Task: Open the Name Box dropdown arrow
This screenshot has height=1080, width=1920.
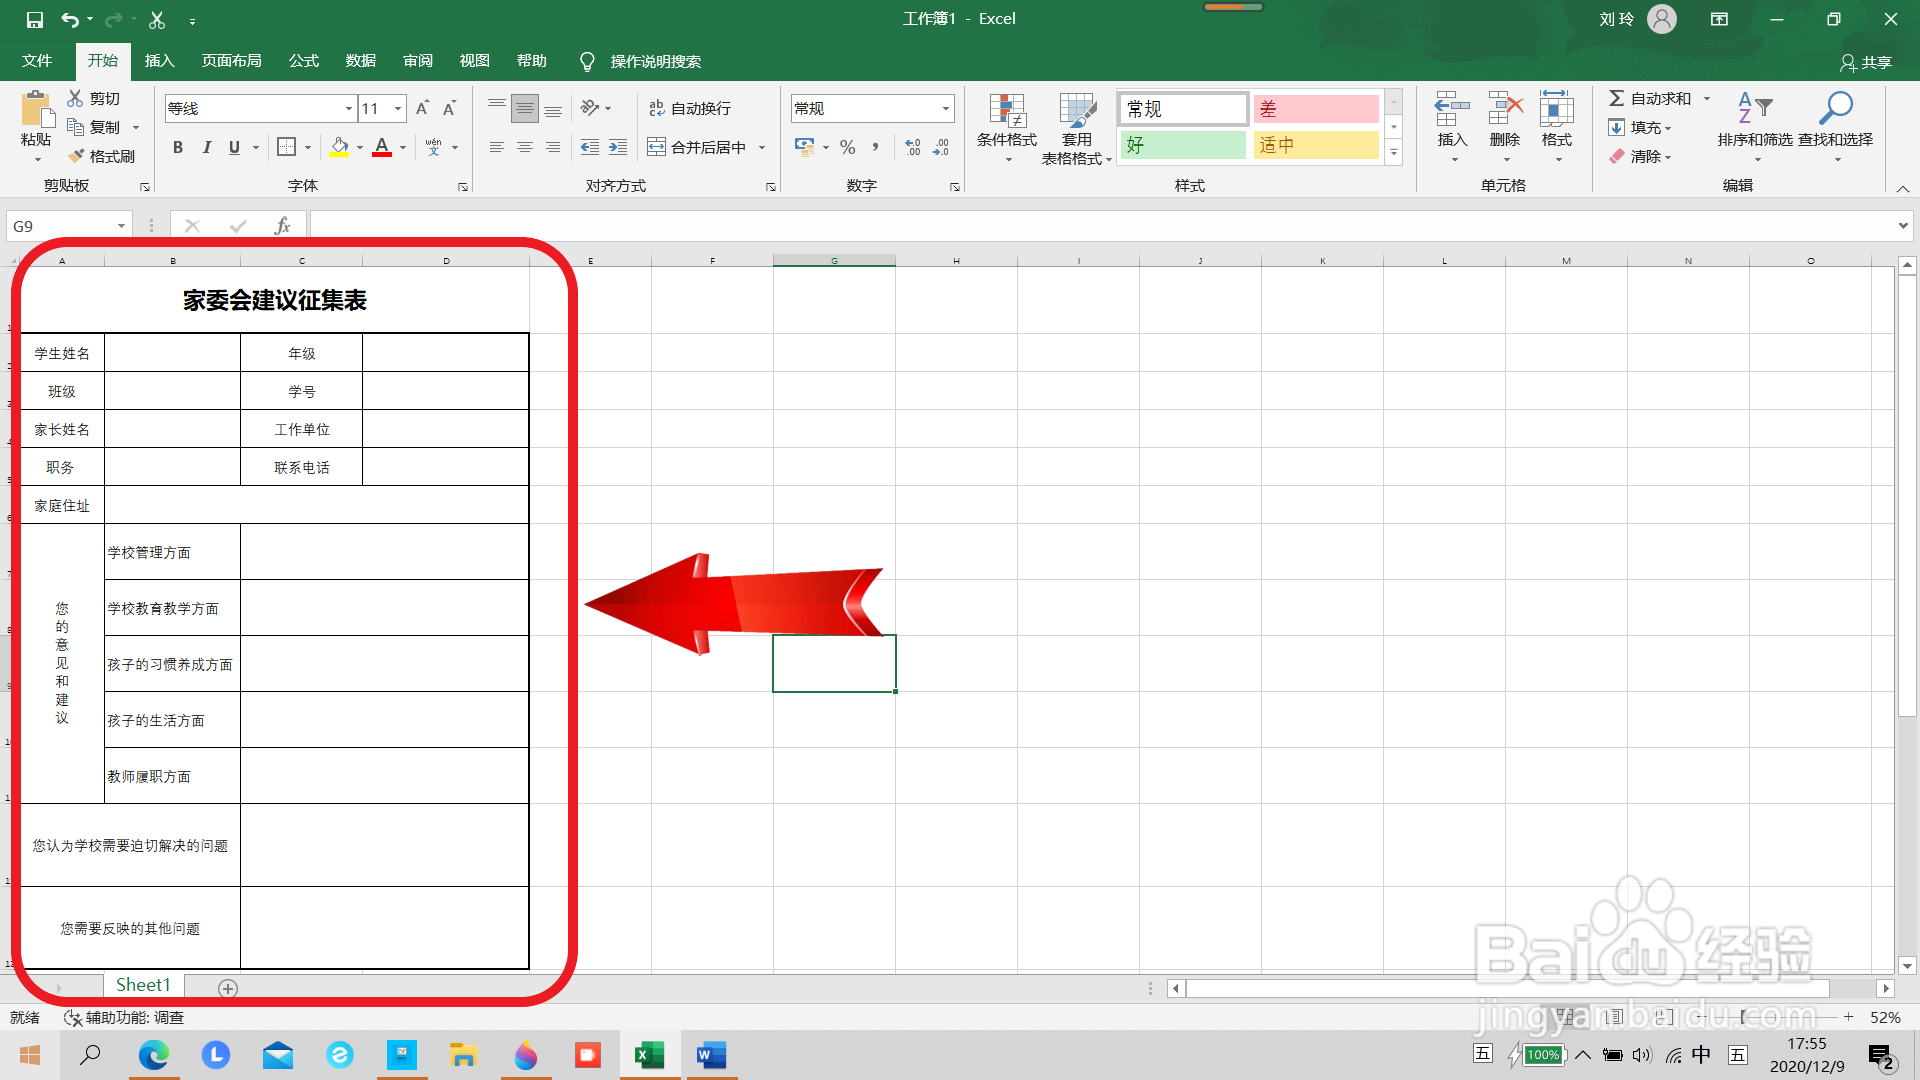Action: tap(121, 226)
